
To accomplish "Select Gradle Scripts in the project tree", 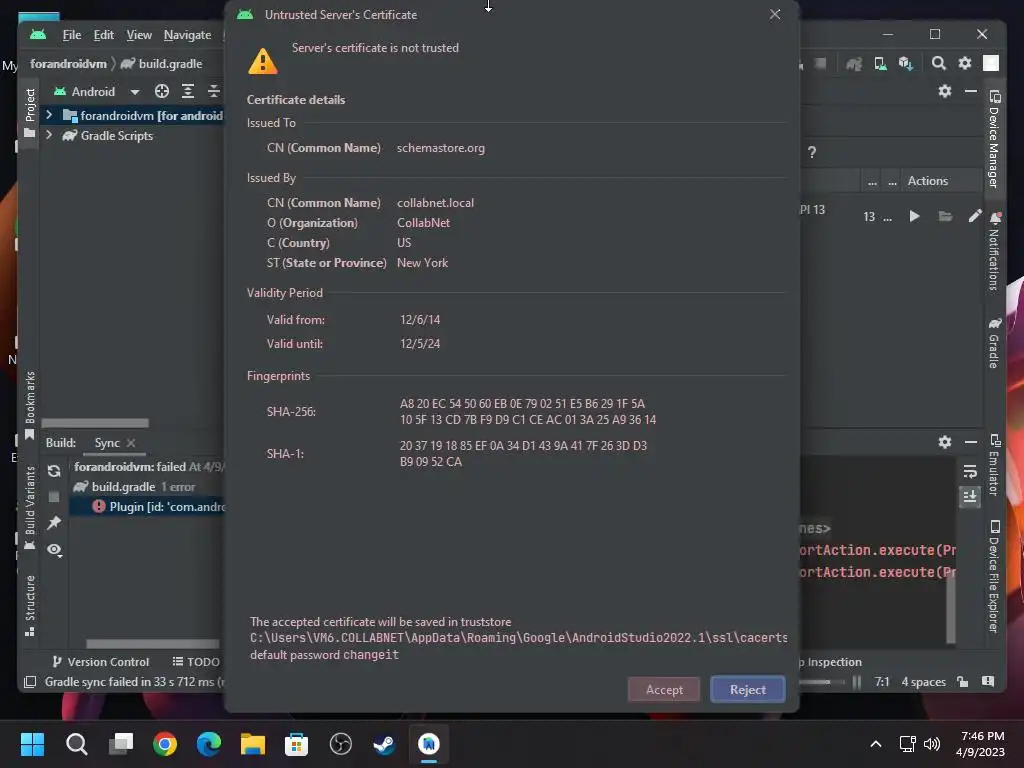I will pos(108,136).
